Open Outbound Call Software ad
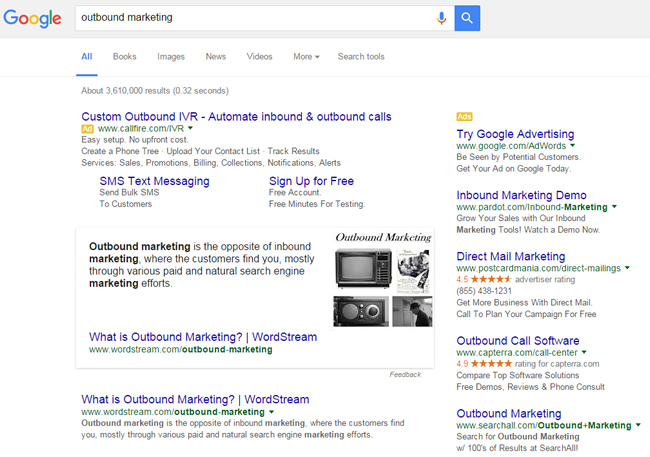 518,340
